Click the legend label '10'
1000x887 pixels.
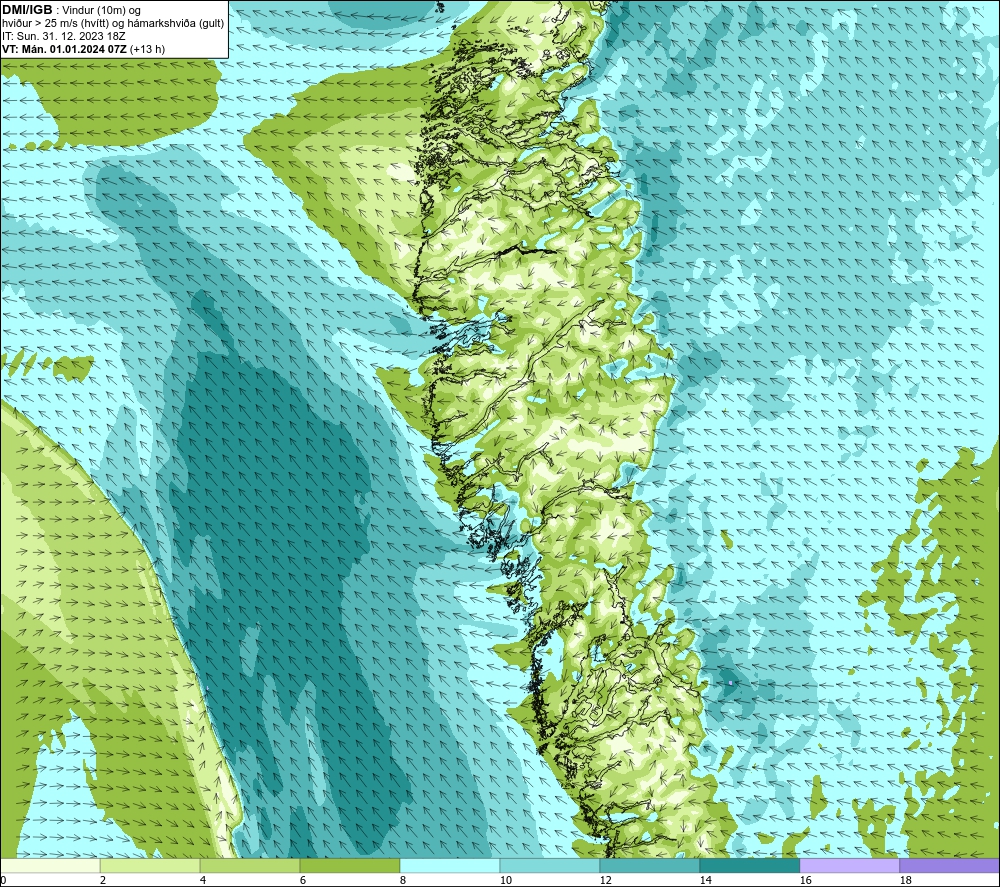(505, 880)
